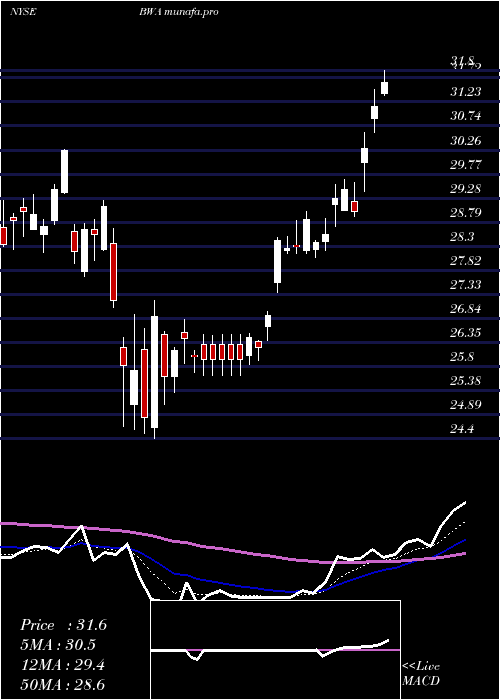This screenshot has width=500, height=700.
Task: Click the 31.23 price axis label
Action: [466, 92]
